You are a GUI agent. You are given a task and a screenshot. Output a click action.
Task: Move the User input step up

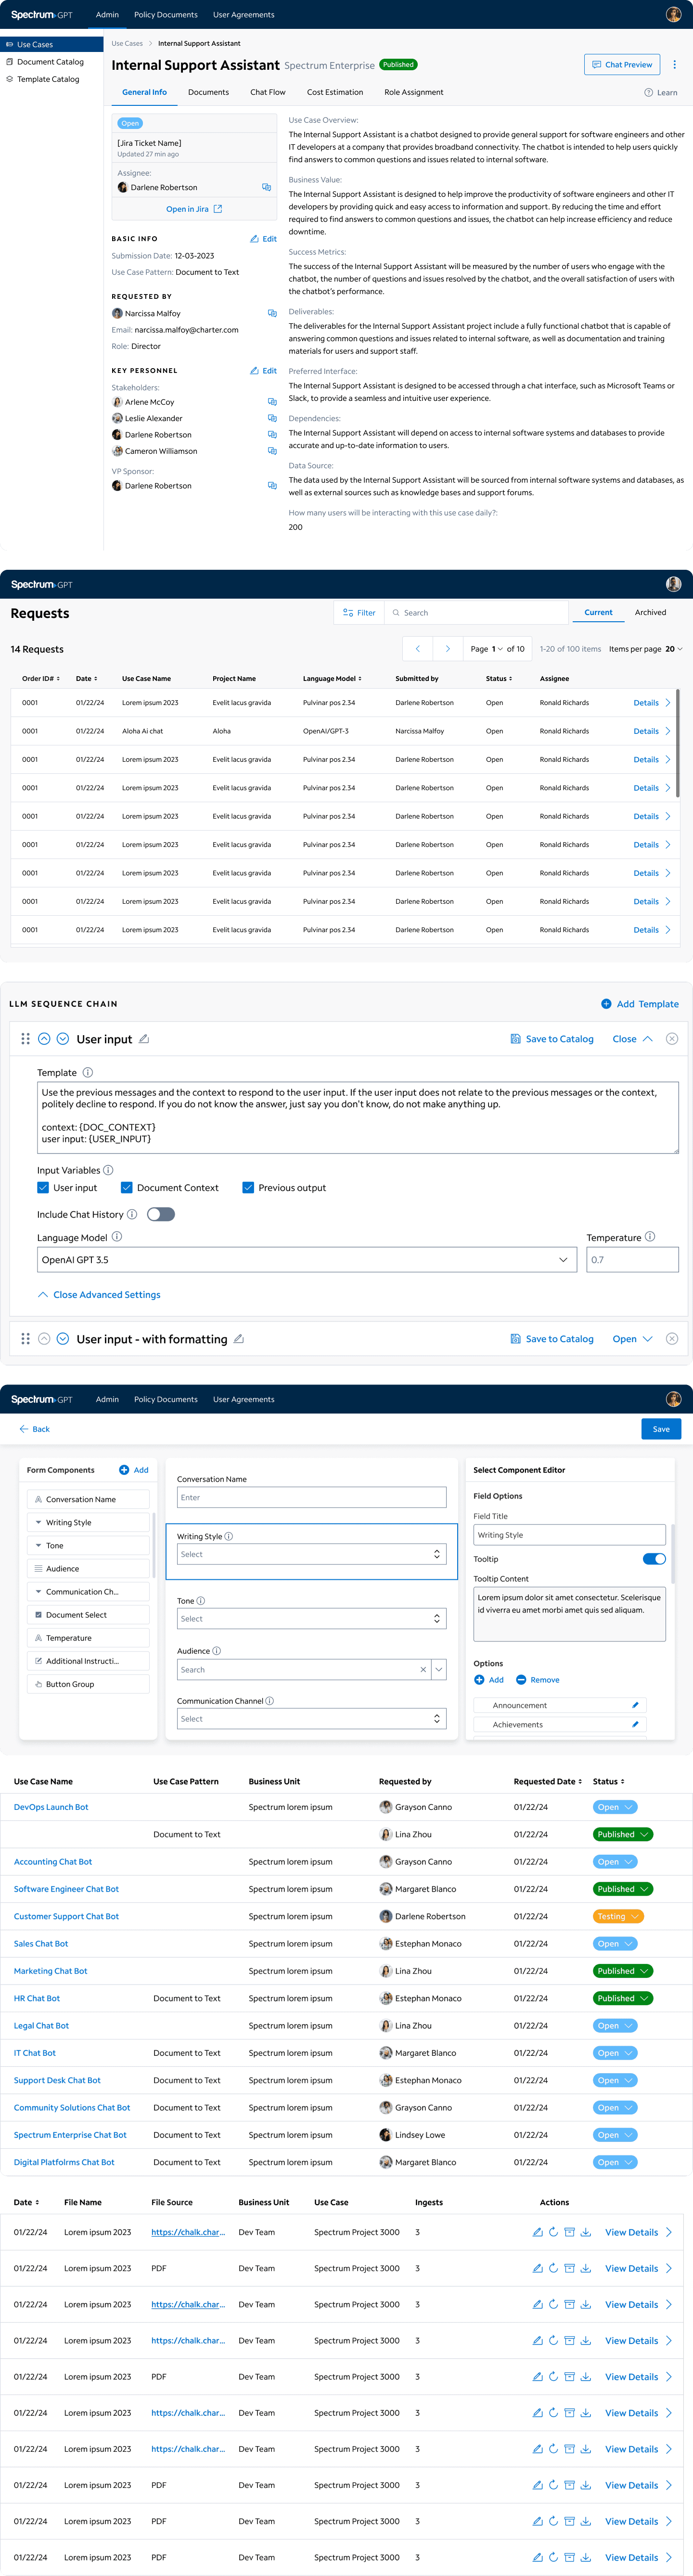[x=44, y=1039]
